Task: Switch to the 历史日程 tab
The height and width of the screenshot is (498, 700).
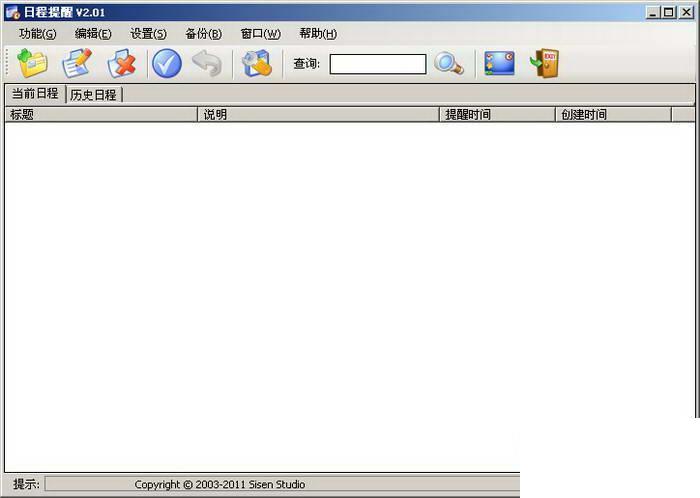Action: click(x=93, y=95)
